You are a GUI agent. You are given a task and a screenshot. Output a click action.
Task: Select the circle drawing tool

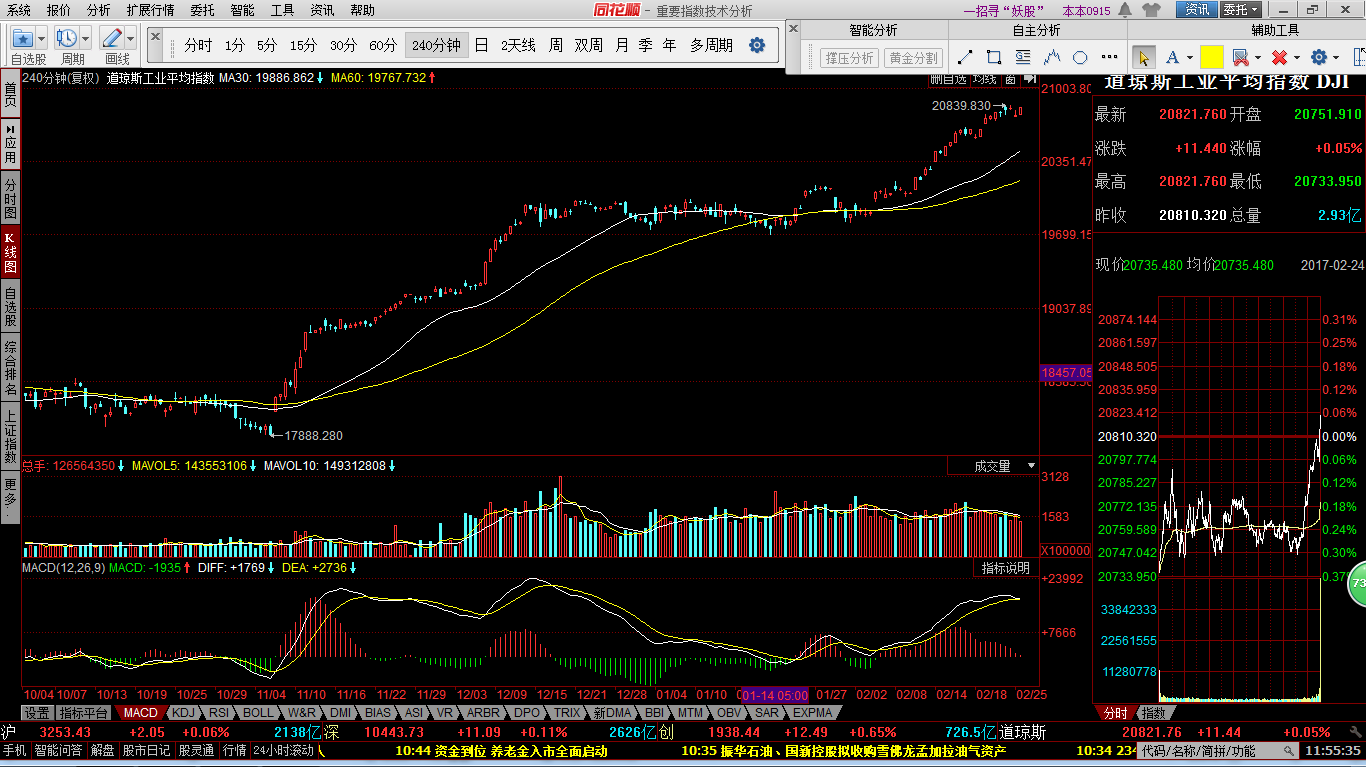click(x=1080, y=57)
